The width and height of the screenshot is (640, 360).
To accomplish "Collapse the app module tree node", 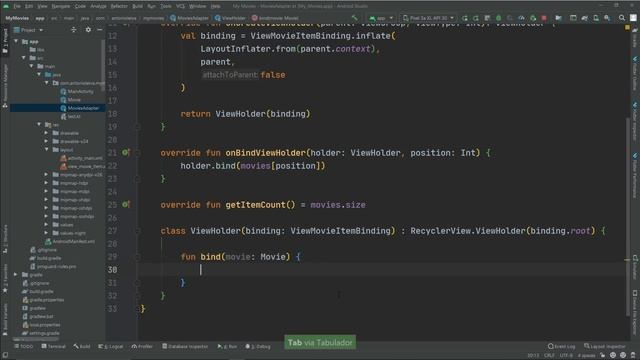I will [16, 41].
